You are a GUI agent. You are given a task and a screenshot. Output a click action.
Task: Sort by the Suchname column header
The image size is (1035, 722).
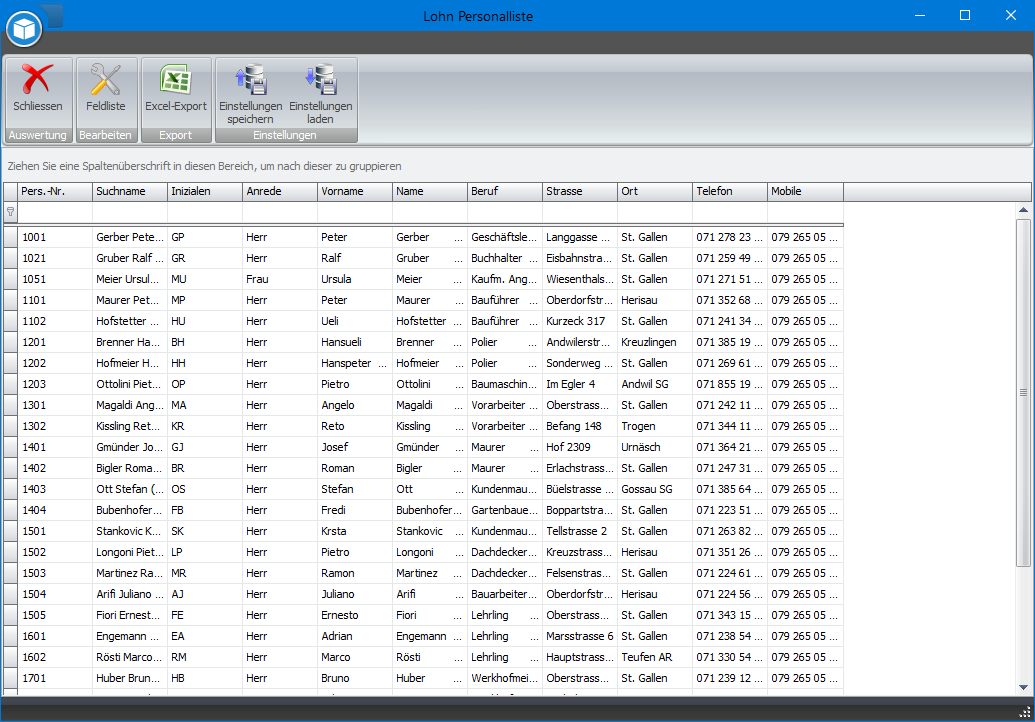[x=130, y=191]
